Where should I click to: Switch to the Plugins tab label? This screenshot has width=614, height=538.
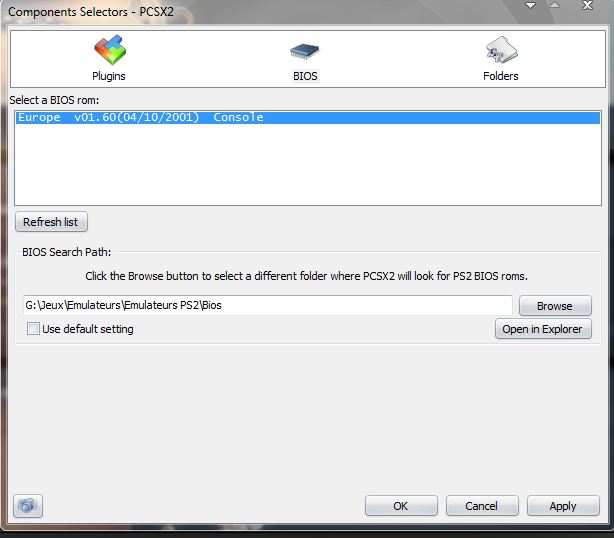108,76
